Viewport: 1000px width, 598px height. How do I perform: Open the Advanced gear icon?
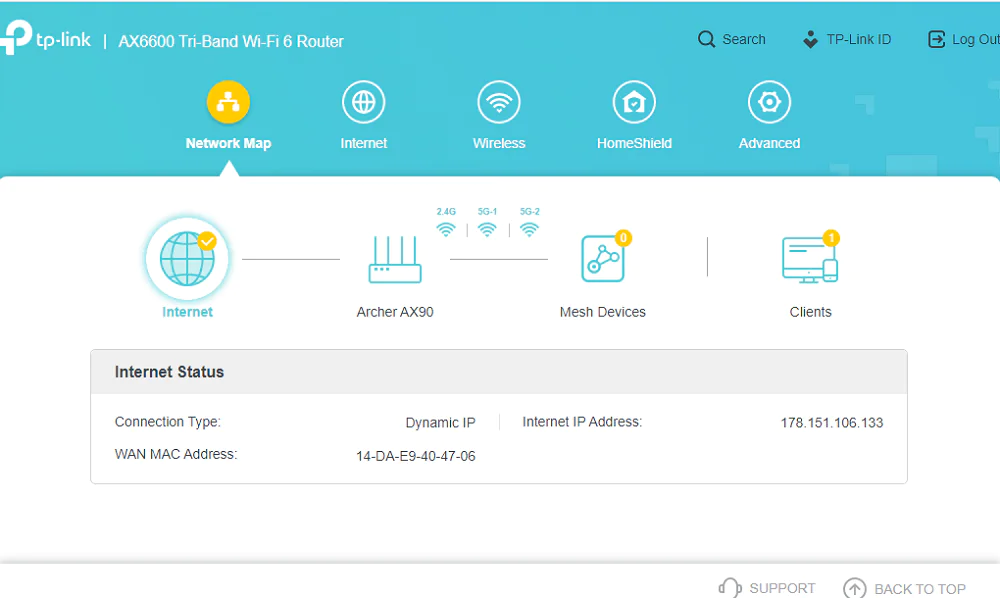769,102
